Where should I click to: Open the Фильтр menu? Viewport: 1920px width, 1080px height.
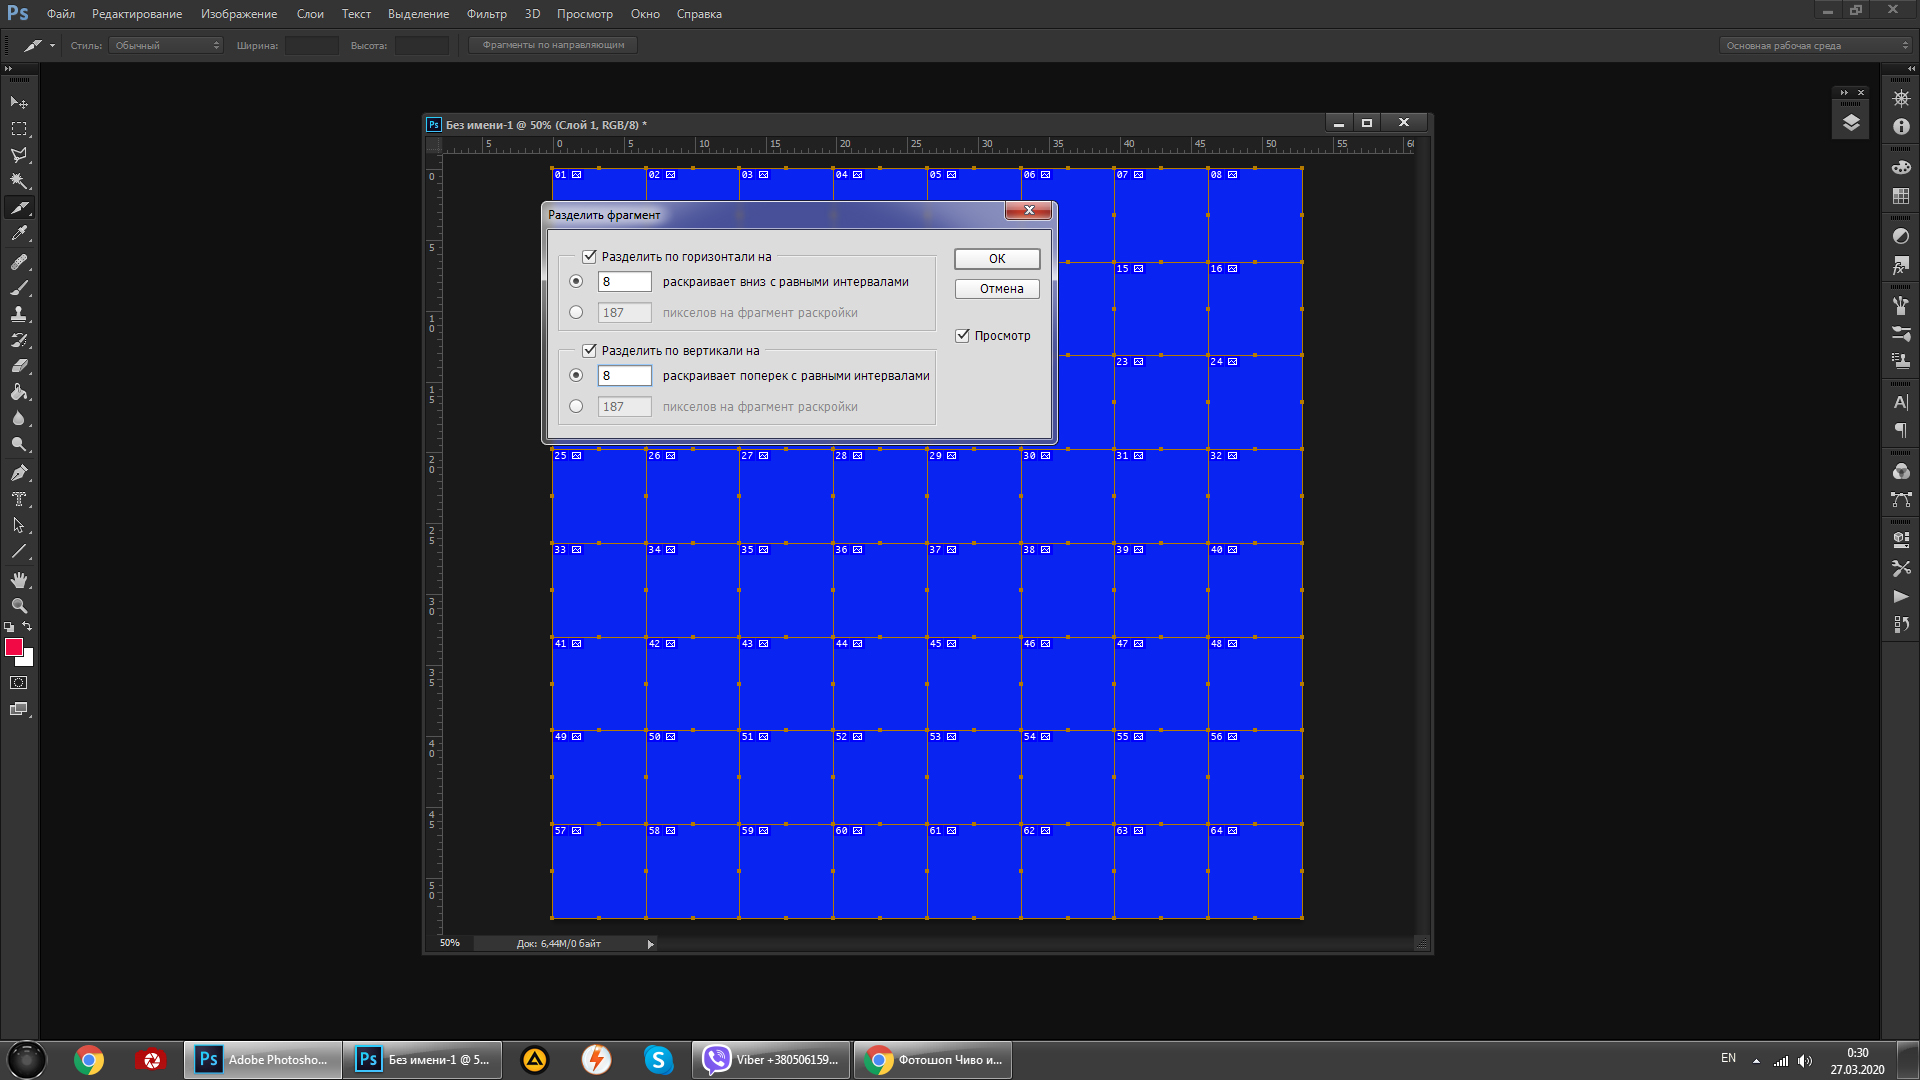tap(486, 14)
